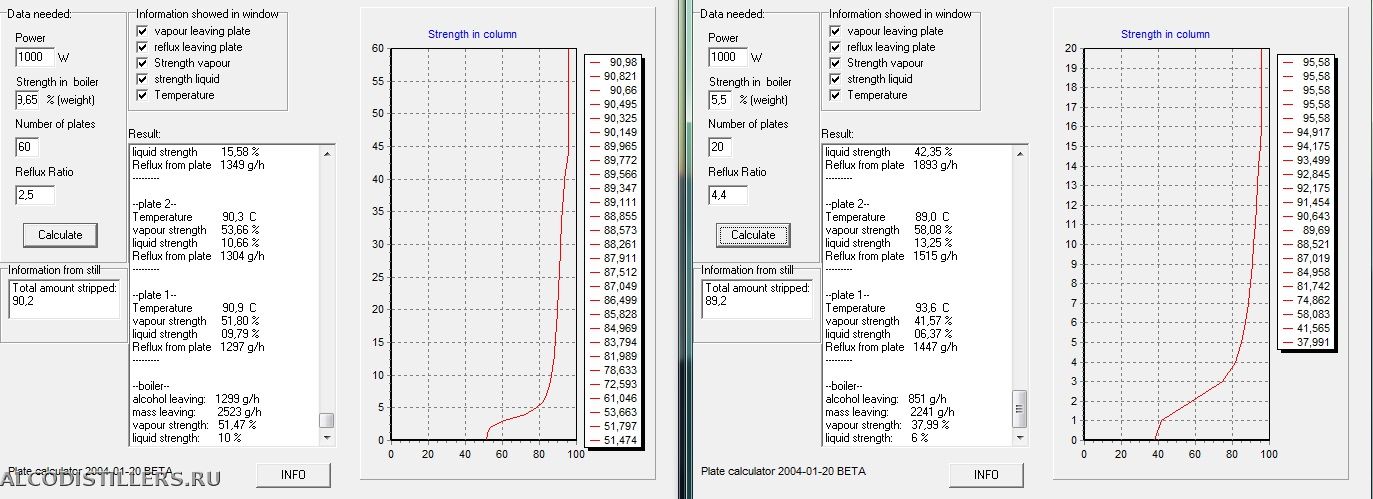The image size is (1373, 499).
Task: Click 'Strength in column' title on left chart
Action: 472,34
